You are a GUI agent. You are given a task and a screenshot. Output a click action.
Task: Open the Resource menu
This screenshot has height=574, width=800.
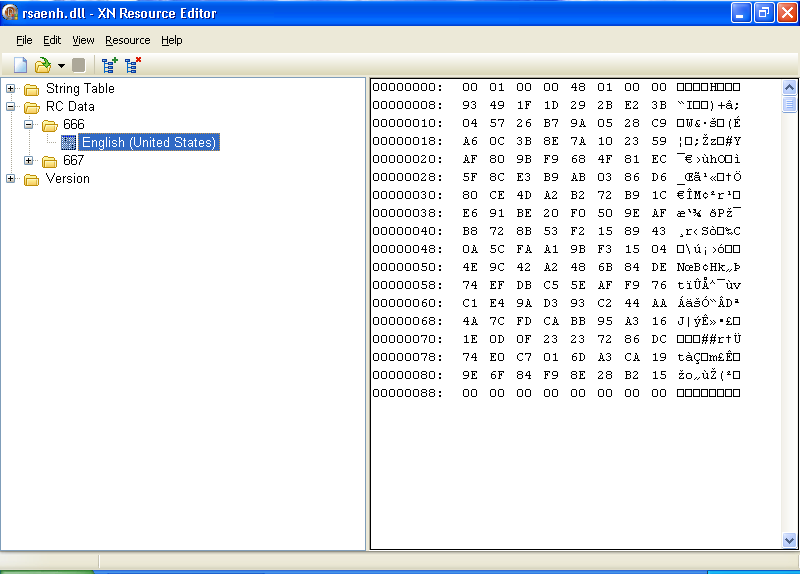(x=127, y=40)
